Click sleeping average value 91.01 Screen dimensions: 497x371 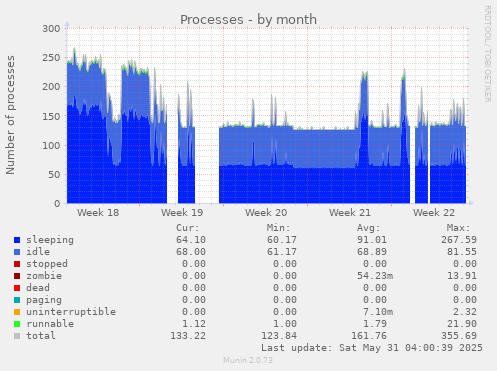point(372,240)
